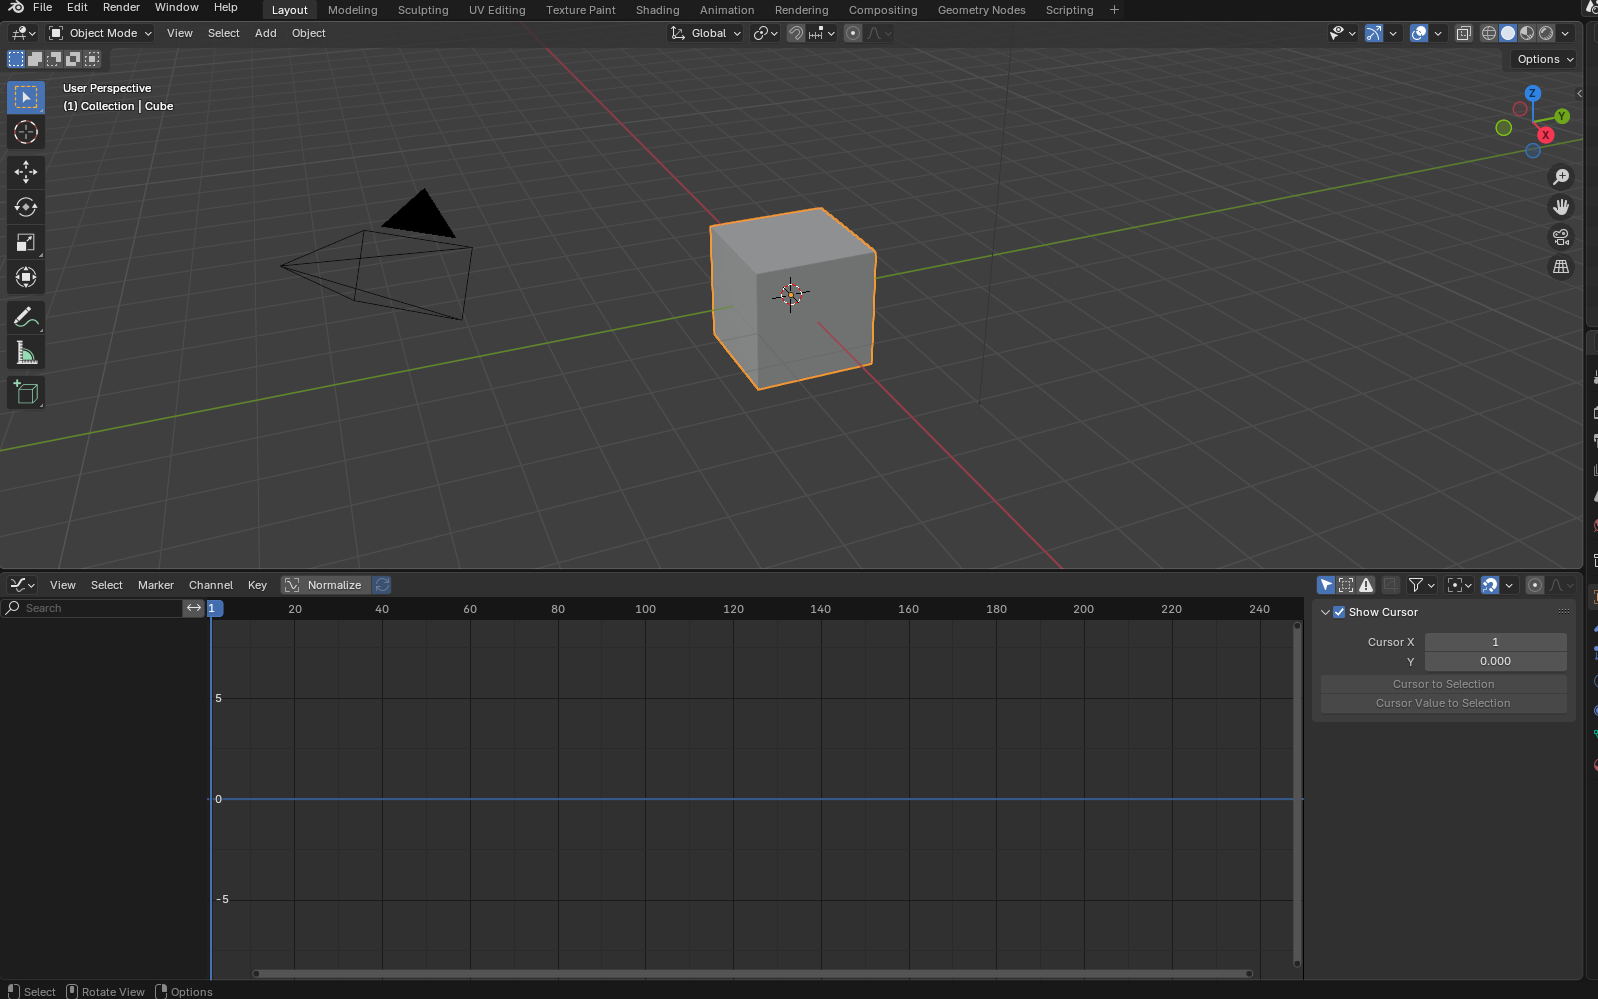The width and height of the screenshot is (1598, 999).
Task: Set selection mode to Intersect selection
Action: (x=92, y=59)
